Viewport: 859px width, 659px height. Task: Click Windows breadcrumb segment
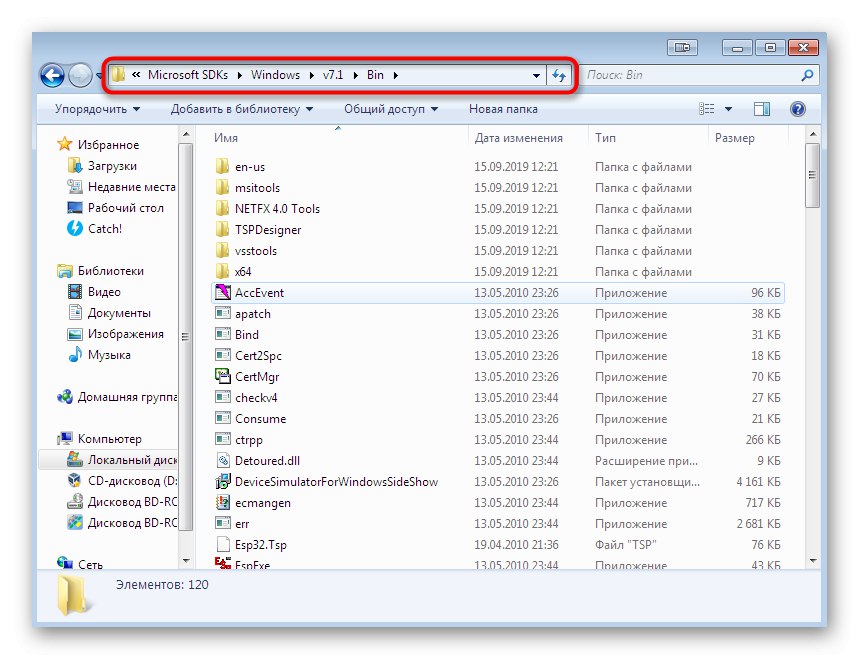(x=275, y=75)
